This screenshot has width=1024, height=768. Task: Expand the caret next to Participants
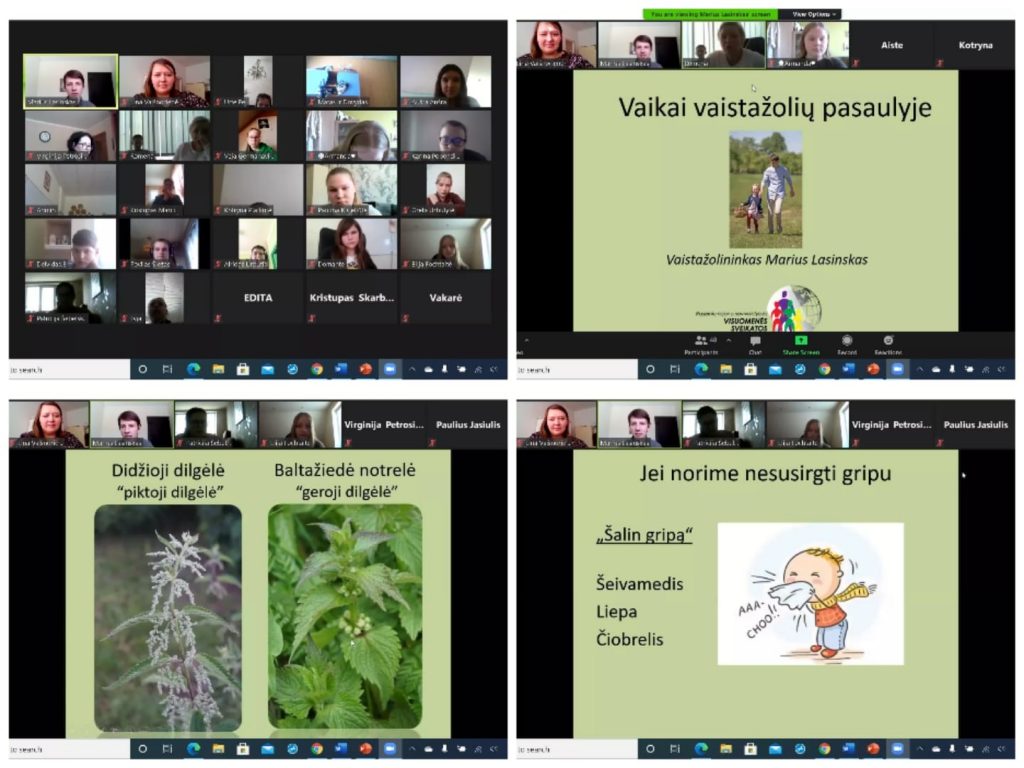point(729,340)
